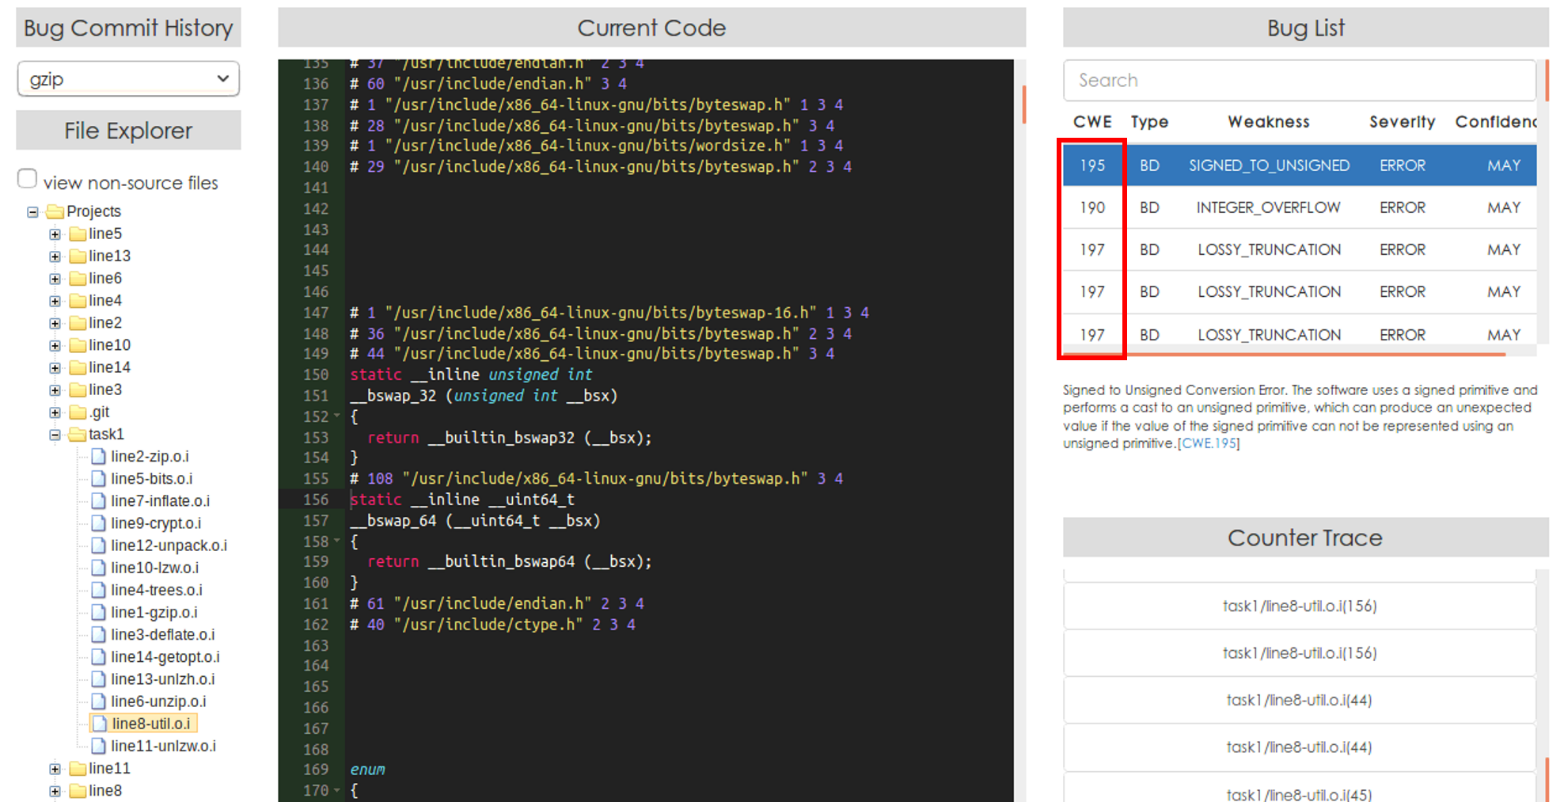Click the line9-crypt.o.i file icon

point(98,523)
